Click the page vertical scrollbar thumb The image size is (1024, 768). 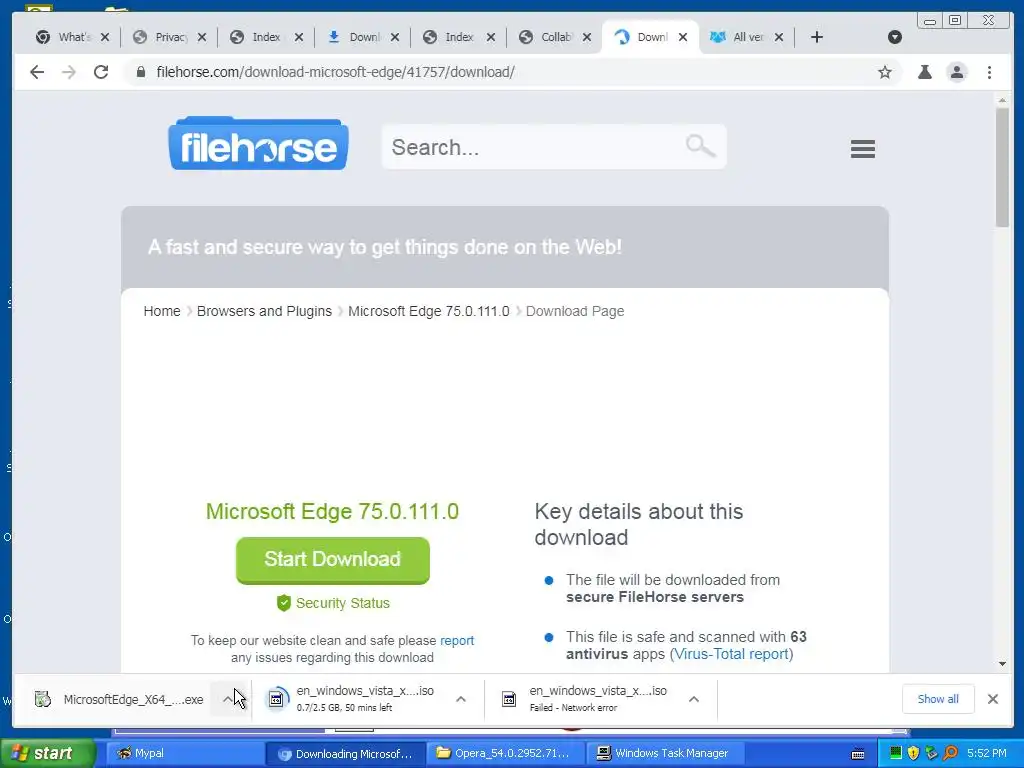1002,168
